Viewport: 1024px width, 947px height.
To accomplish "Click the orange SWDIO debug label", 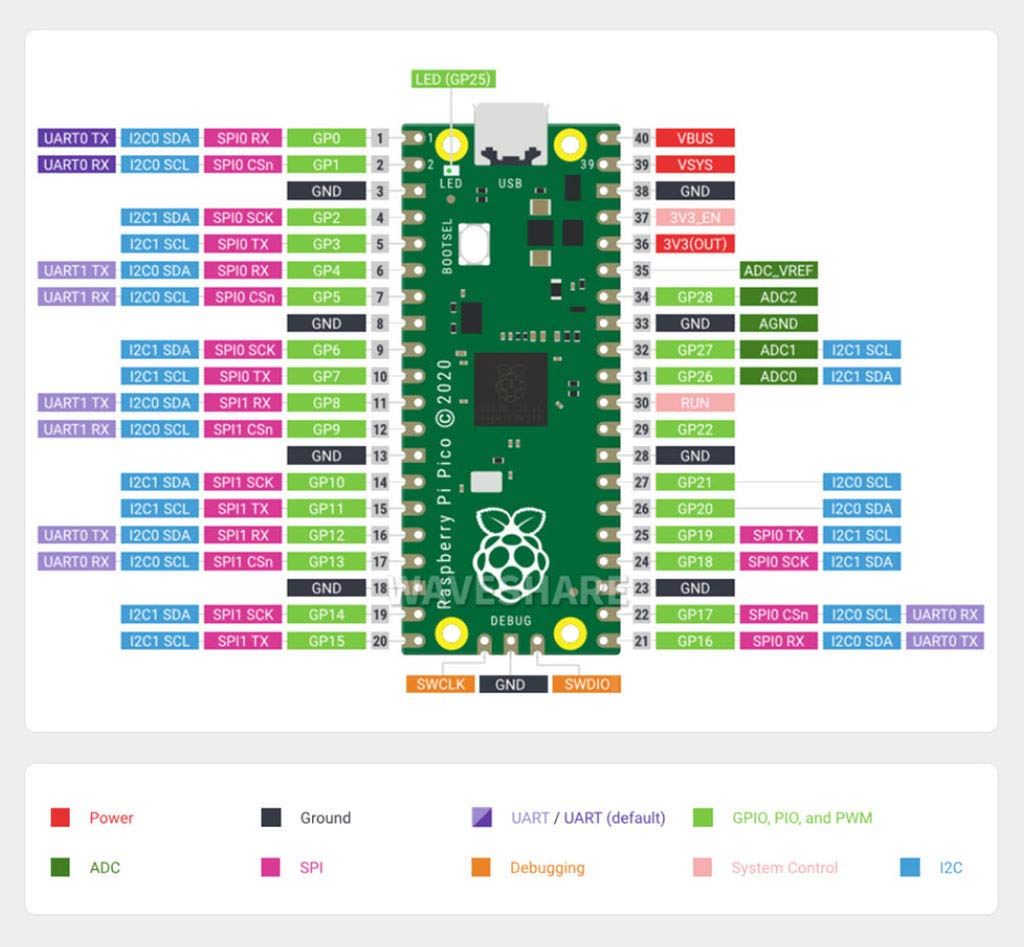I will coord(586,684).
